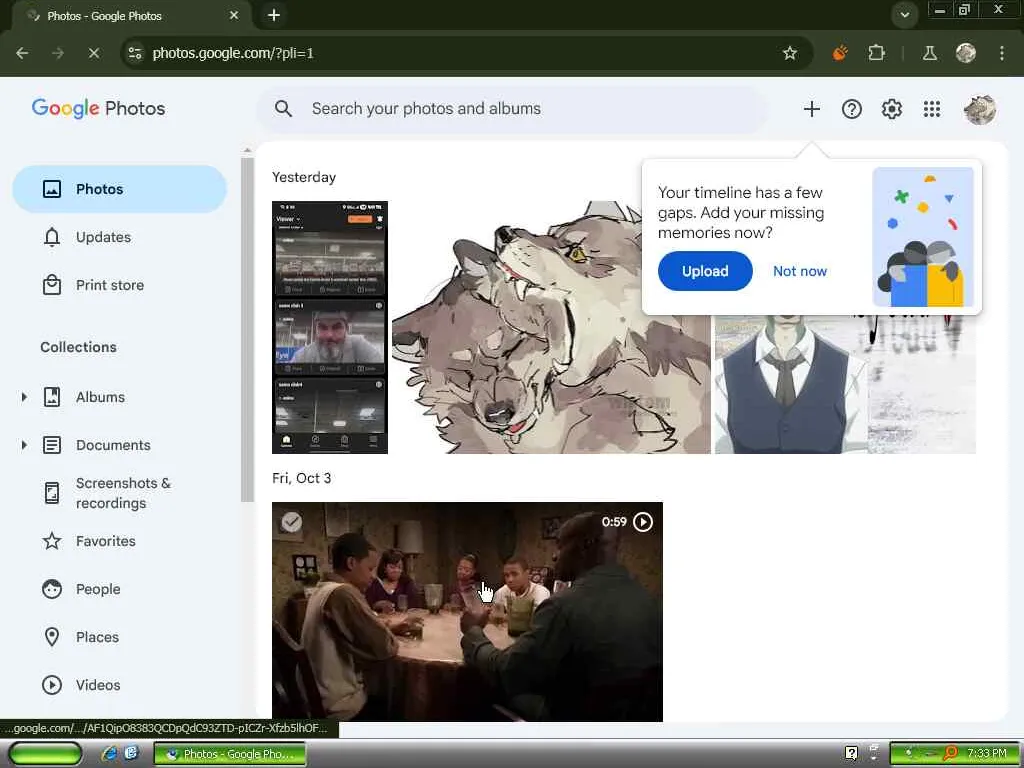Click the People face icon

[x=52, y=589]
